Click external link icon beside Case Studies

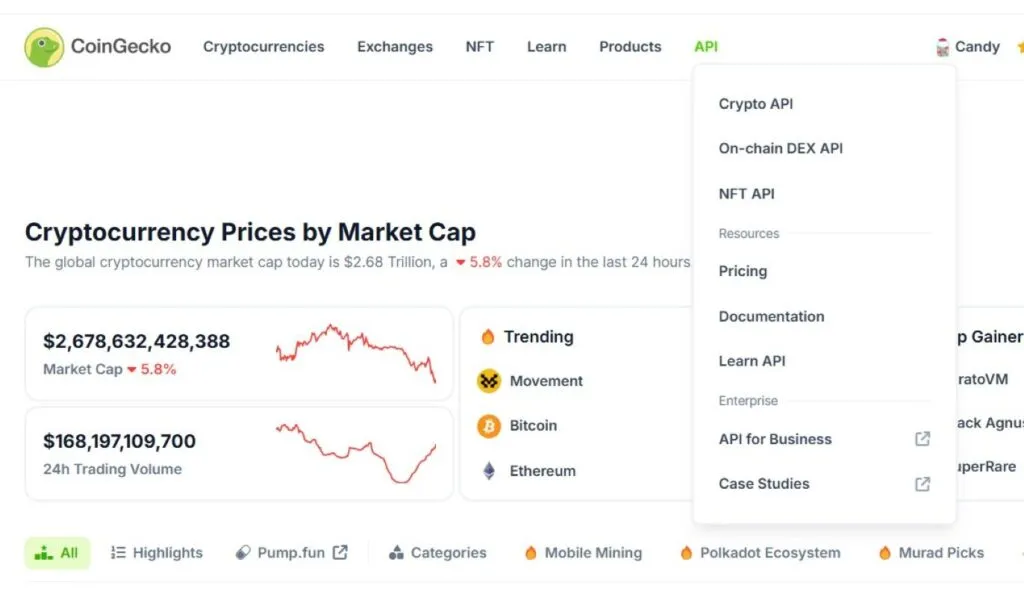(922, 484)
